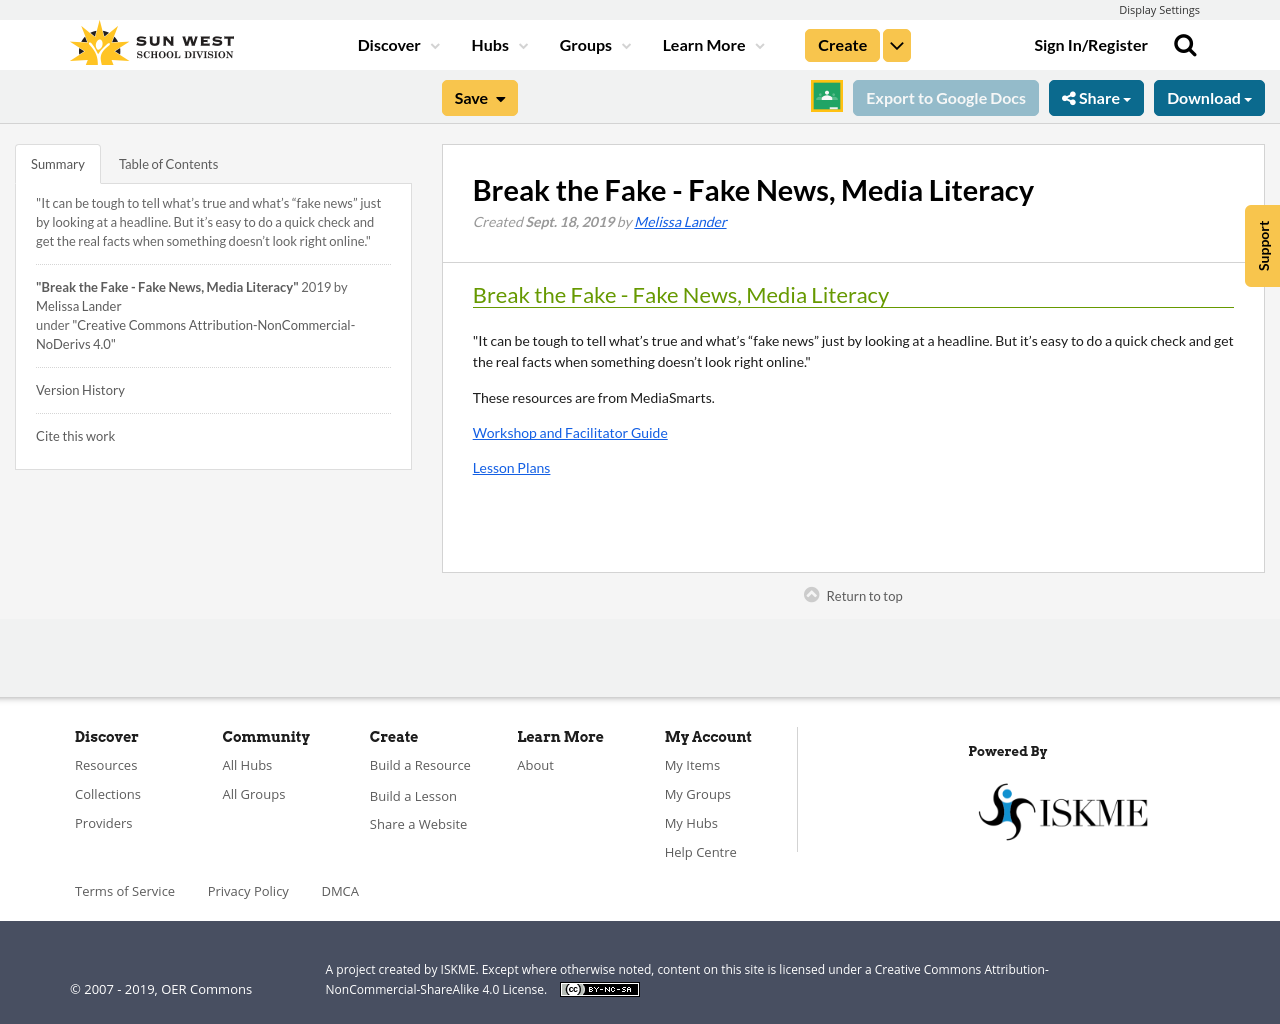1280x1024 pixels.
Task: View the Version History
Action: click(x=80, y=388)
